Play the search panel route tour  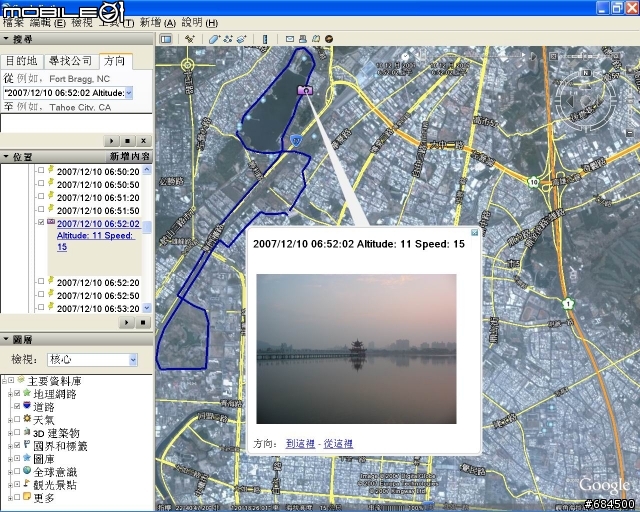pyautogui.click(x=111, y=141)
